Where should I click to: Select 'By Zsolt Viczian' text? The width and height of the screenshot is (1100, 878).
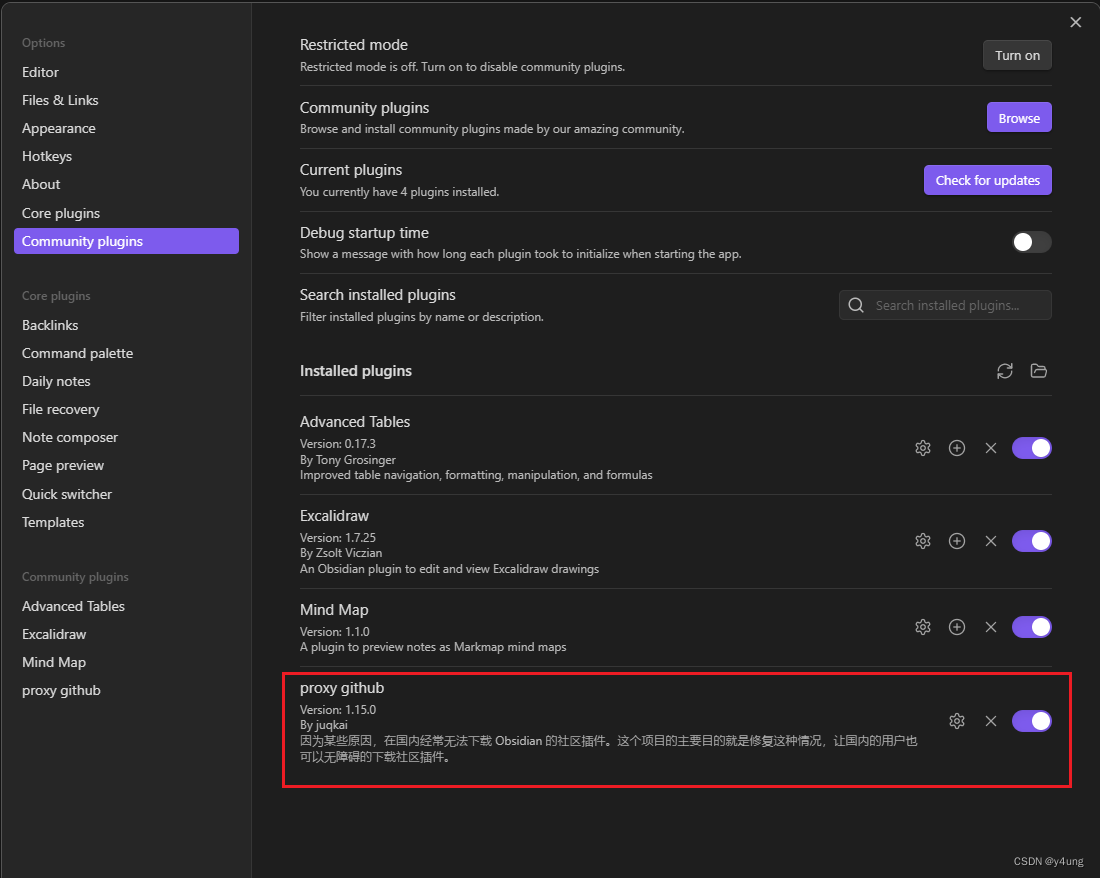pyautogui.click(x=341, y=553)
